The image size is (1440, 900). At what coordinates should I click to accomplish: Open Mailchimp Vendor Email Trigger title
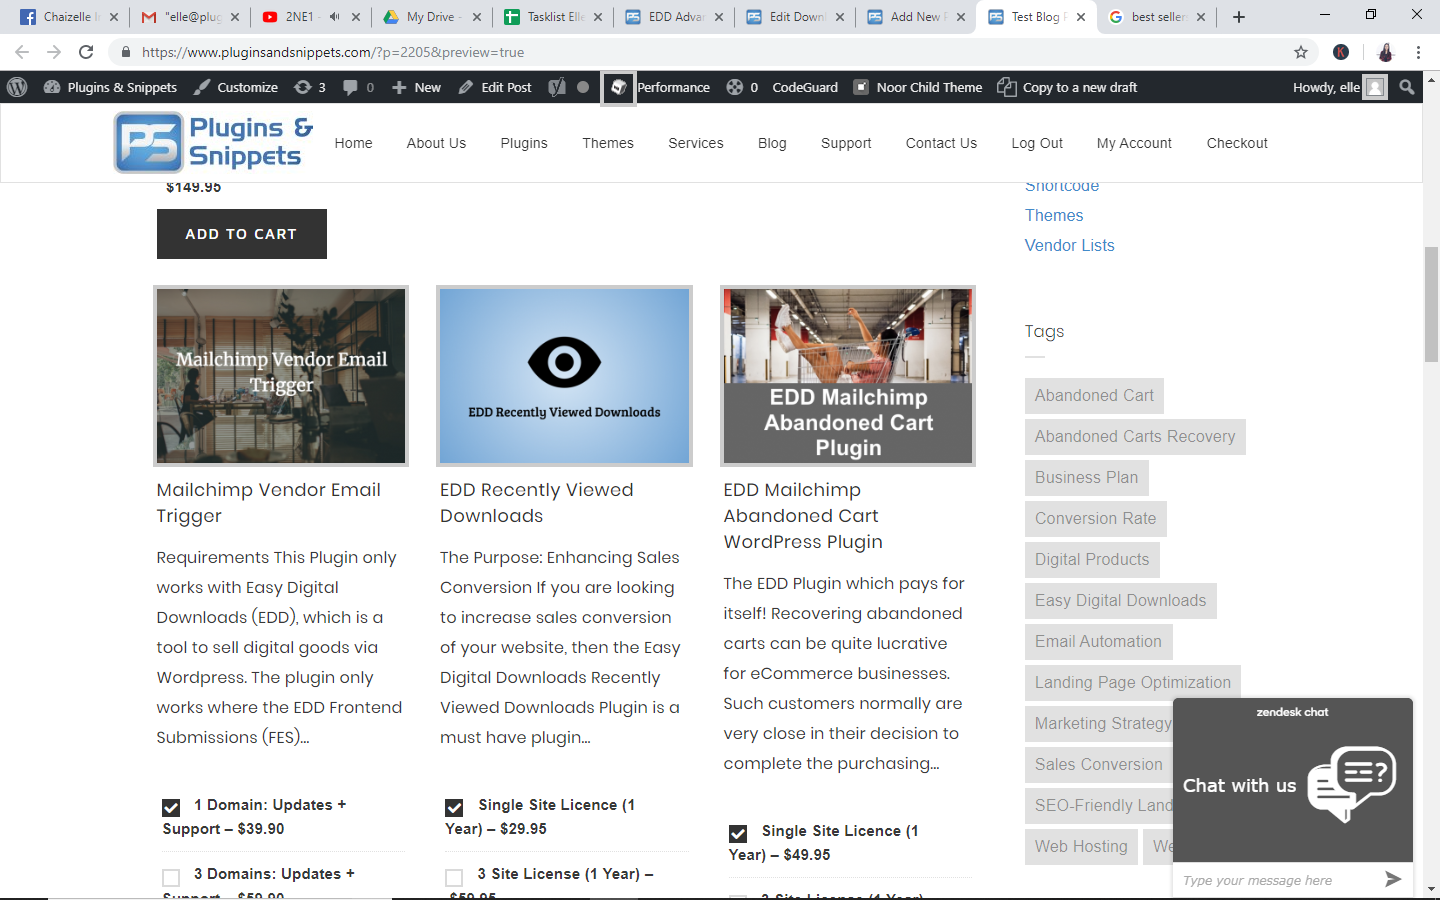point(268,503)
